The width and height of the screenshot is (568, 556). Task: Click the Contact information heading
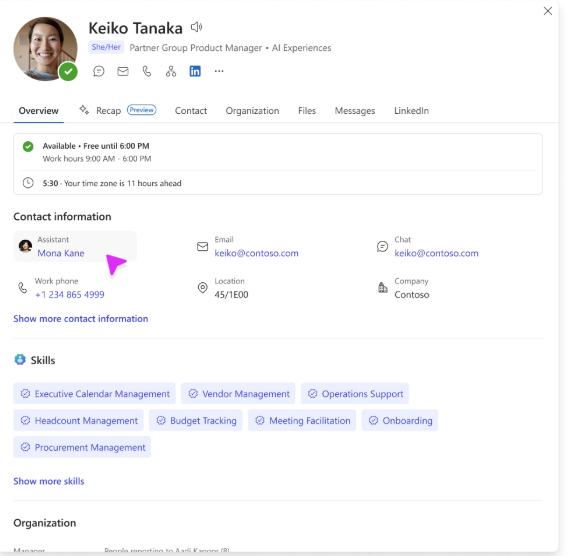click(x=62, y=217)
